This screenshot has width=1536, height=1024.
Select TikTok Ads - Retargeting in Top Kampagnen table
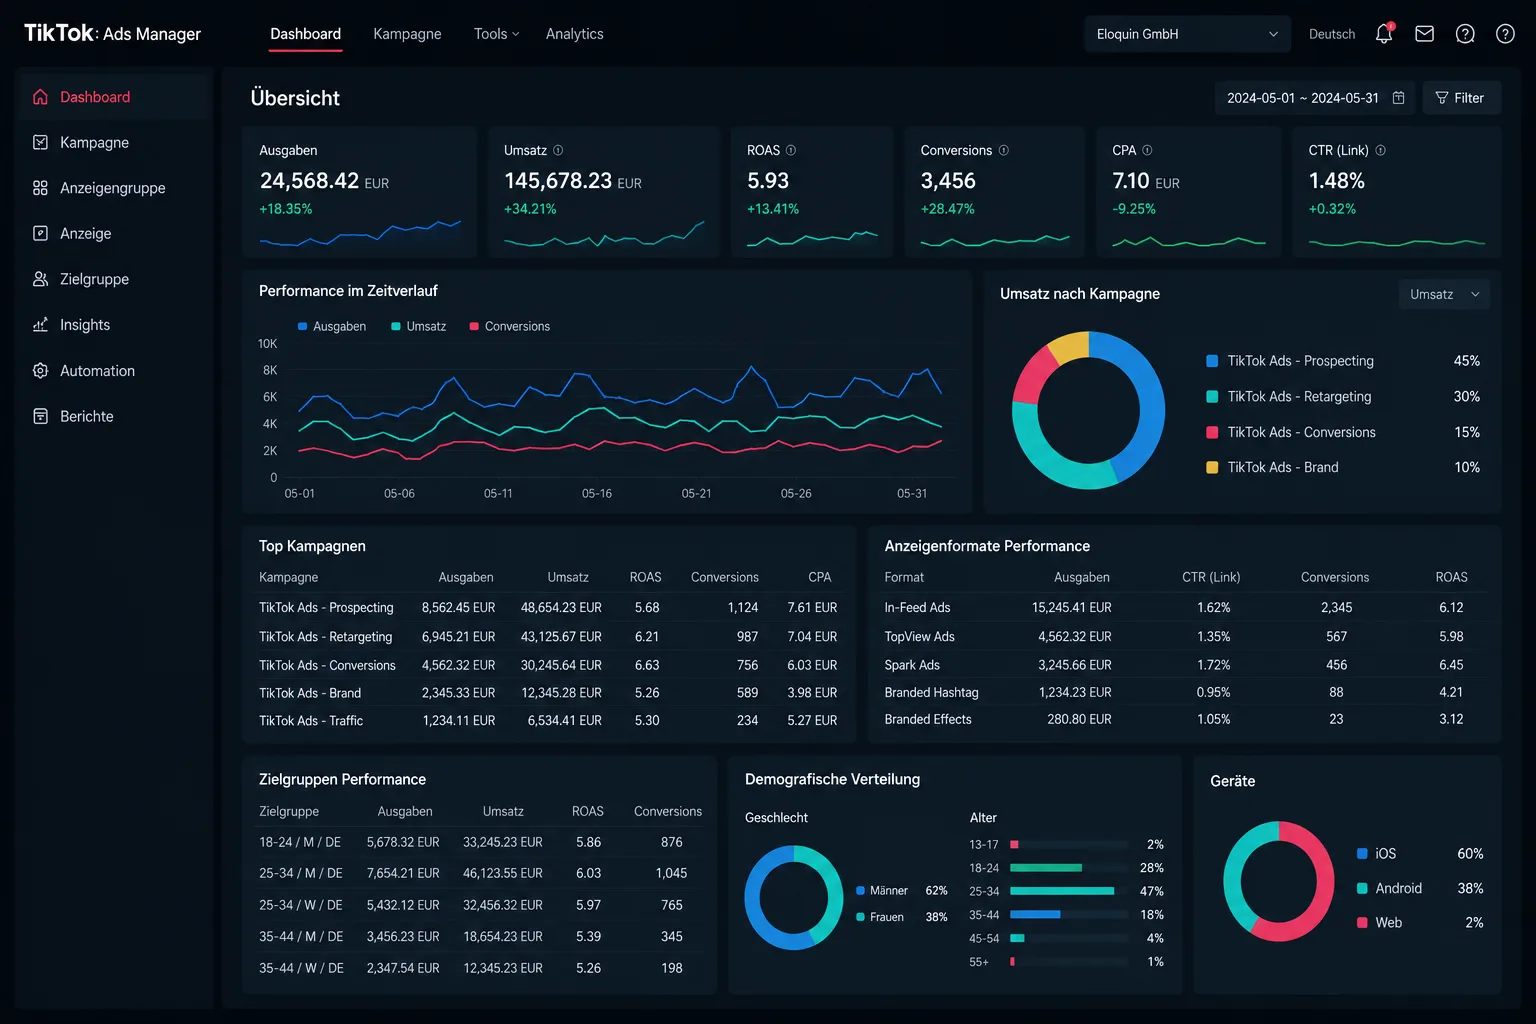549,637
